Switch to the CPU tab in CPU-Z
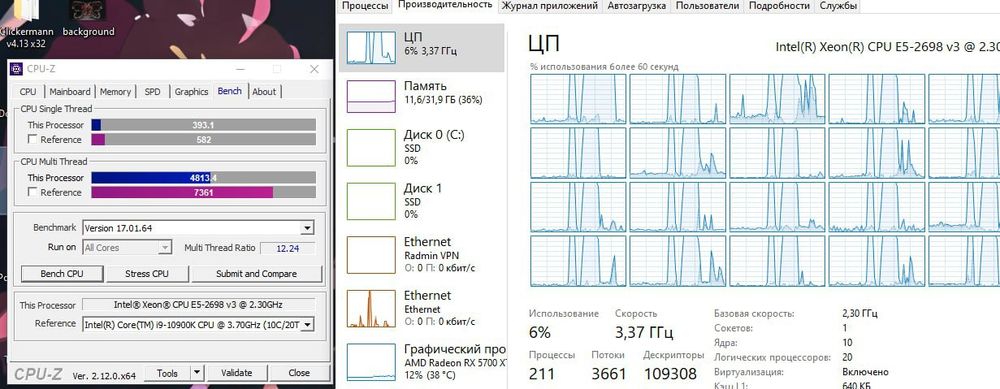 28,92
